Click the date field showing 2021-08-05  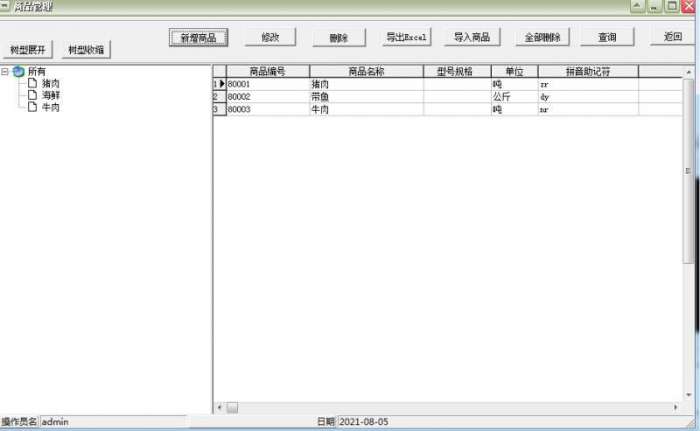[513, 422]
